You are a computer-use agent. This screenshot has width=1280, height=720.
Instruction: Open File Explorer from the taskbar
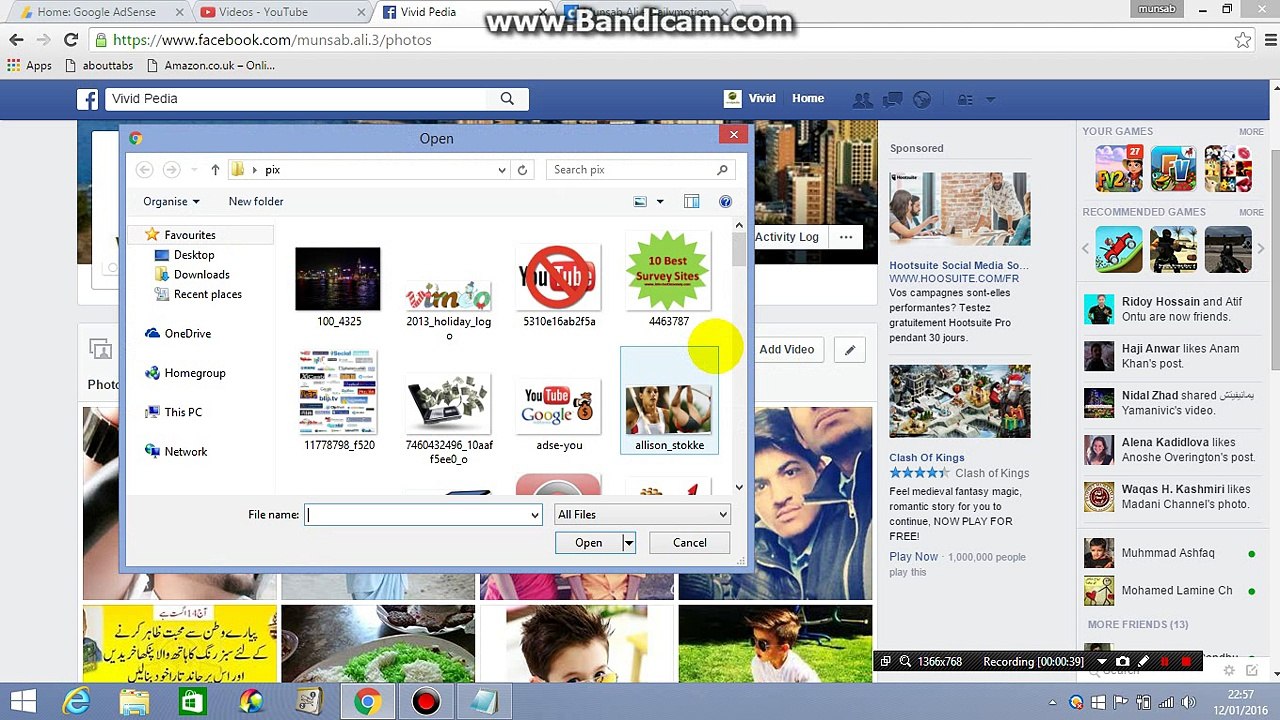[134, 702]
